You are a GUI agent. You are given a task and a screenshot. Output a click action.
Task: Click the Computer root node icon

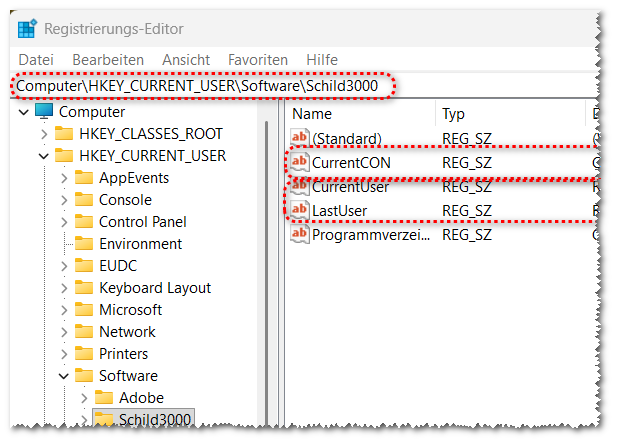click(45, 112)
